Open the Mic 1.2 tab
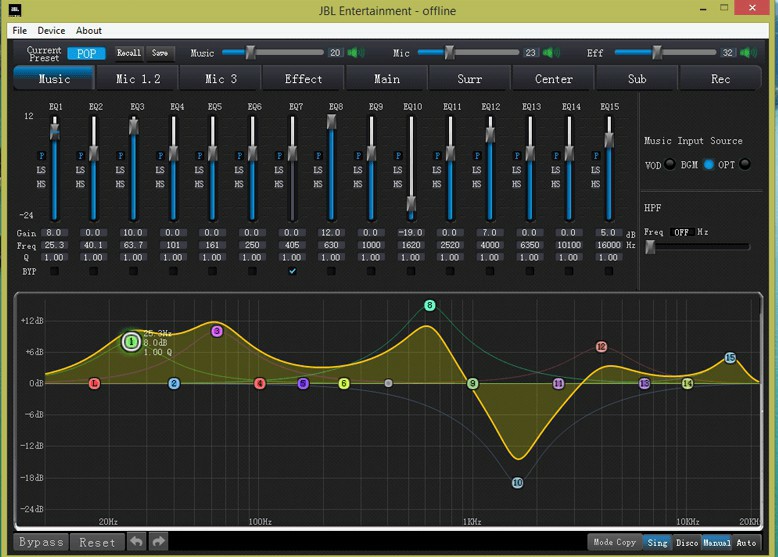The image size is (778, 557). (x=138, y=79)
